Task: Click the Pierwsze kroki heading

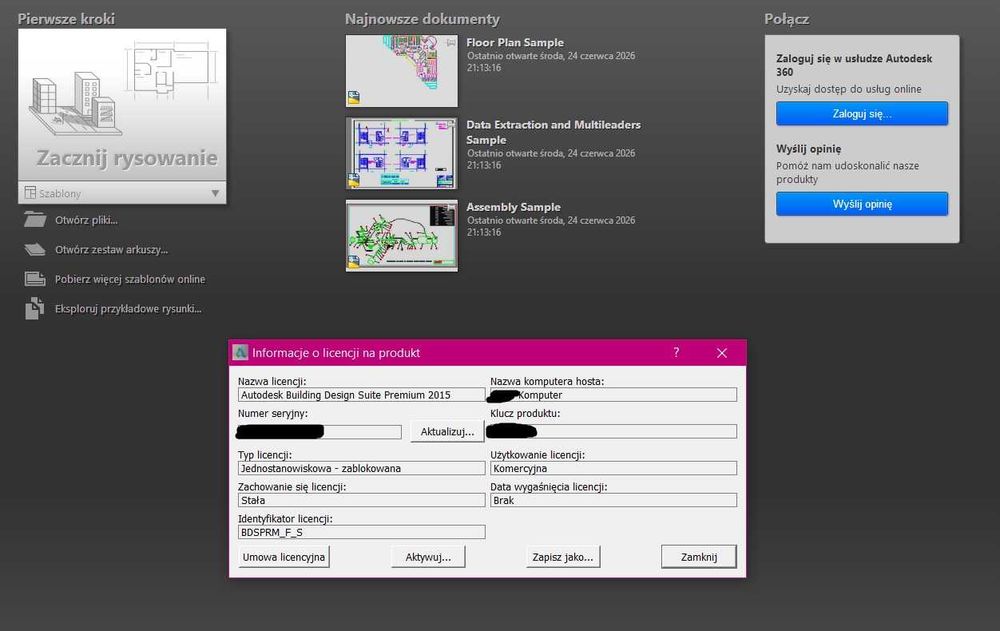Action: point(66,19)
